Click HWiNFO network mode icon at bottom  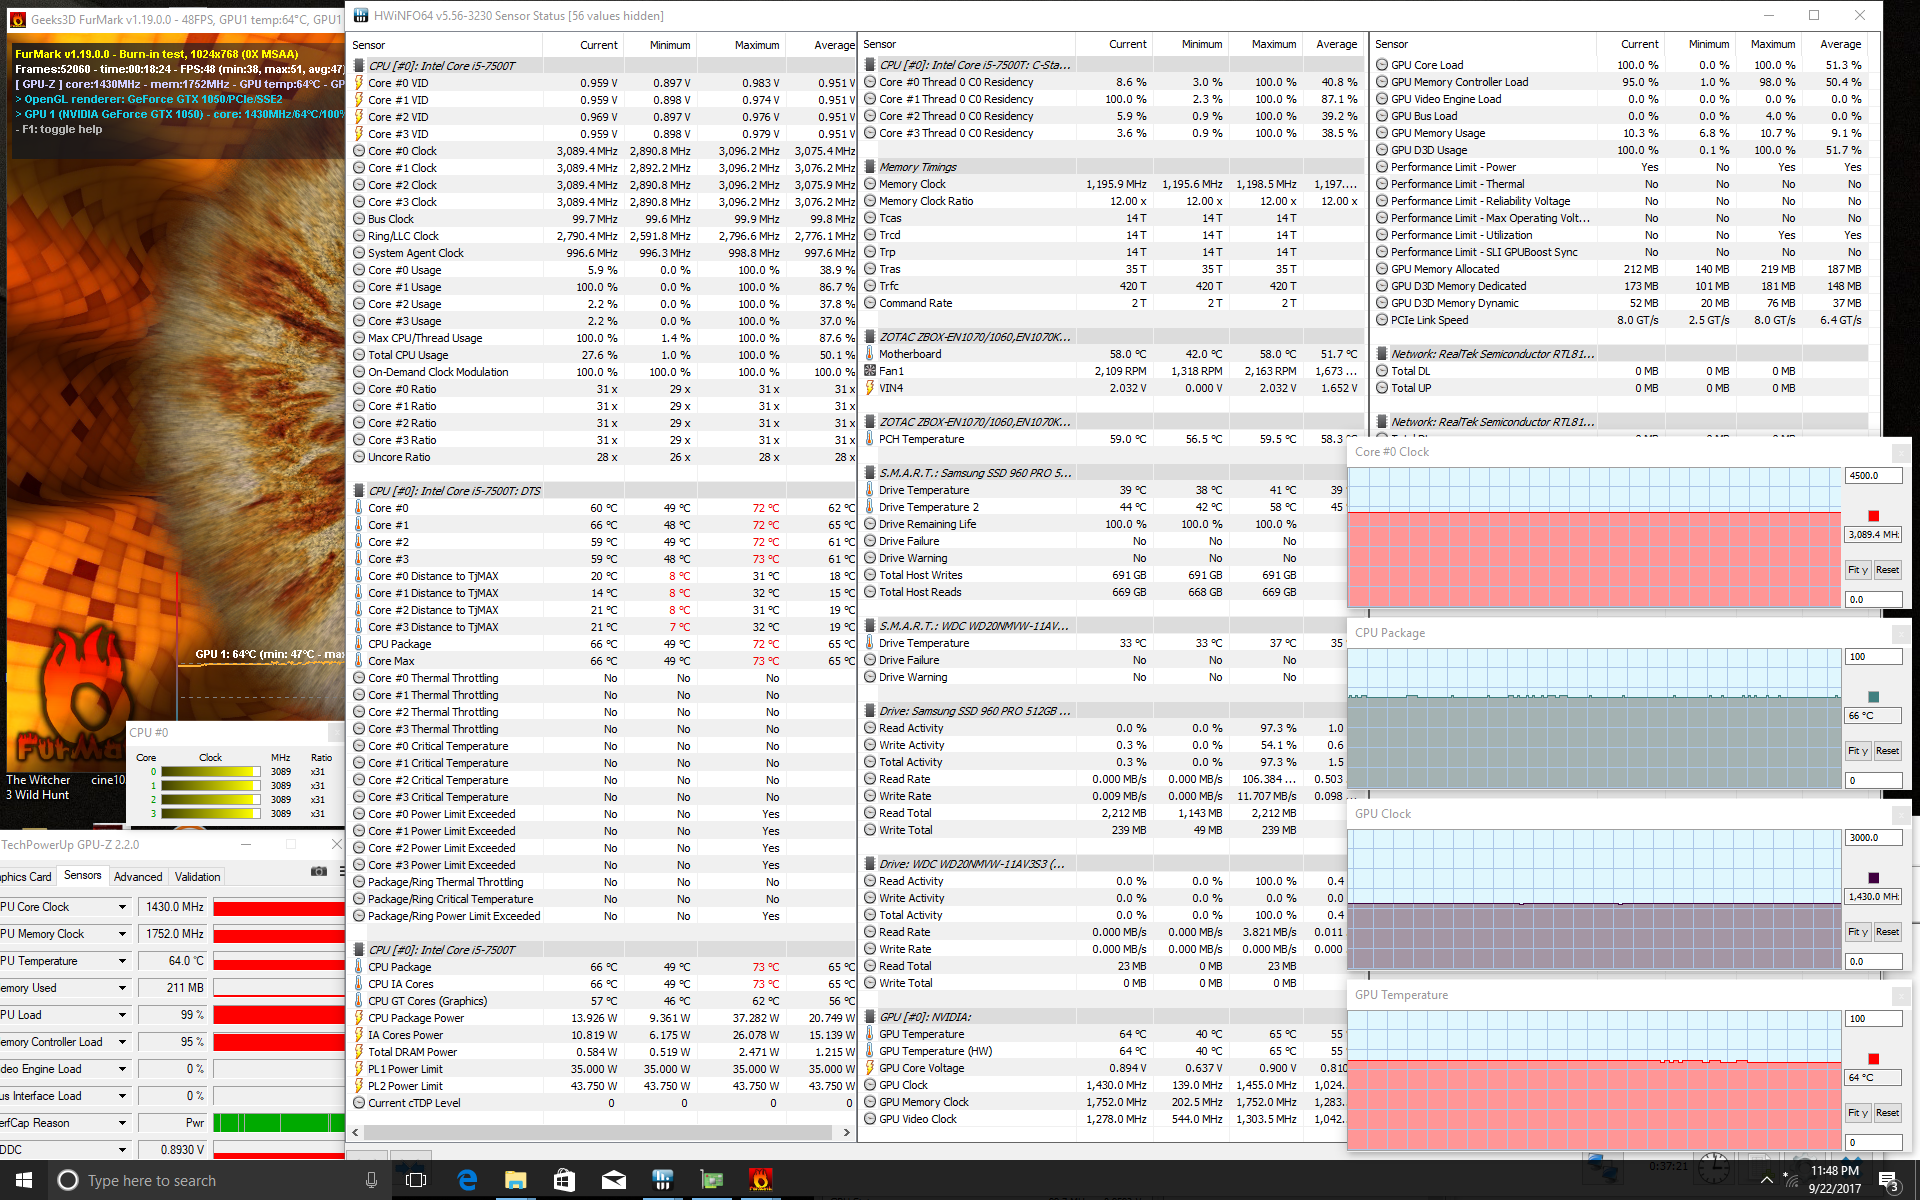1602,1166
